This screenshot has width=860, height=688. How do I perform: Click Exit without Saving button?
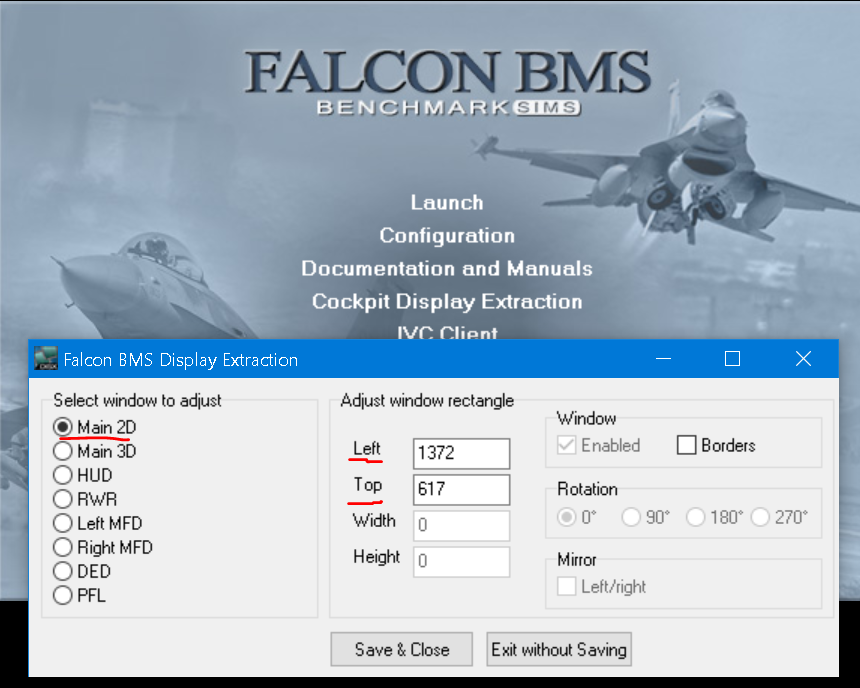[559, 649]
